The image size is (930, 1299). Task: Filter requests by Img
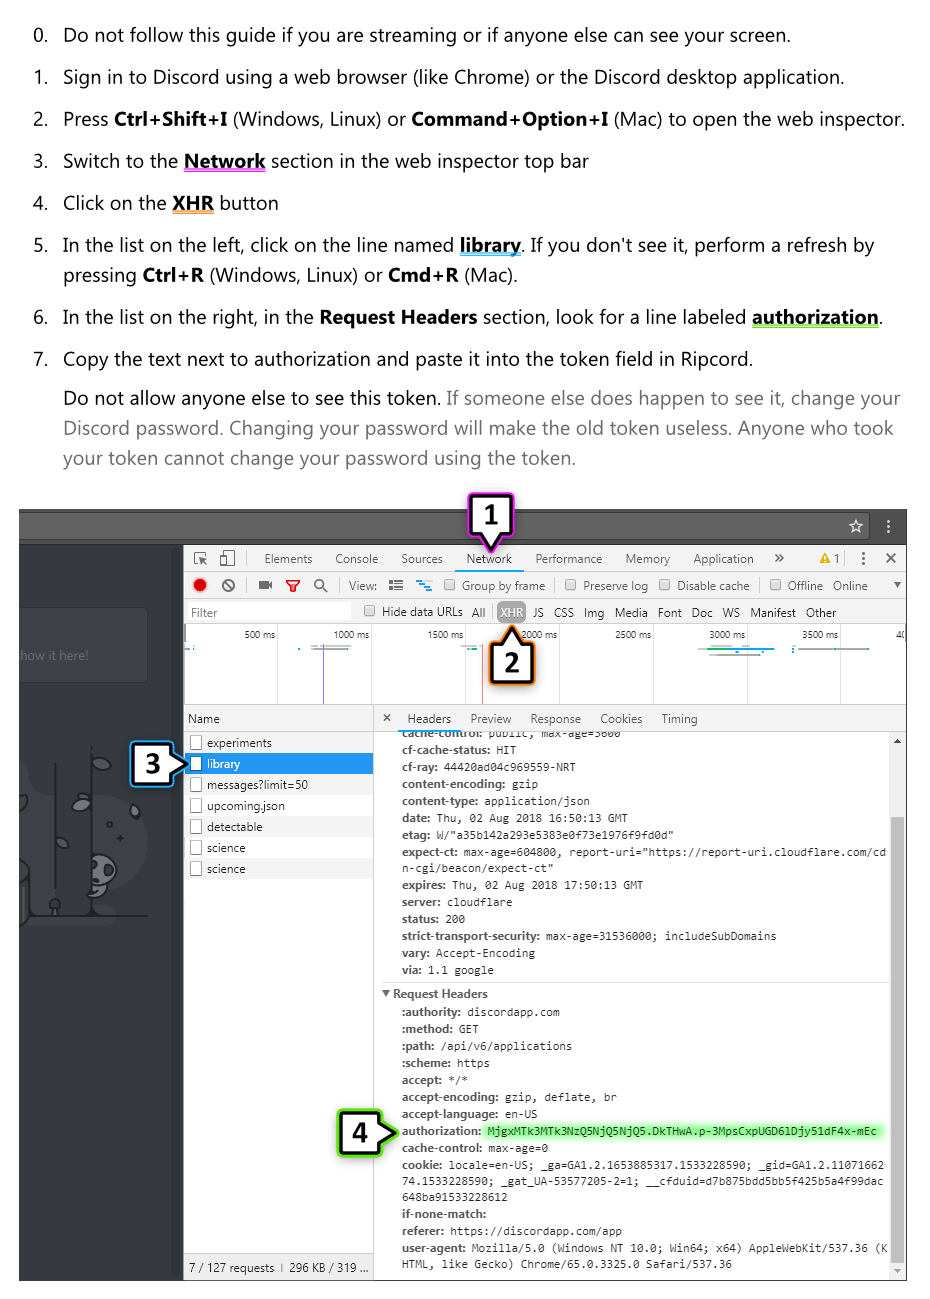[594, 613]
